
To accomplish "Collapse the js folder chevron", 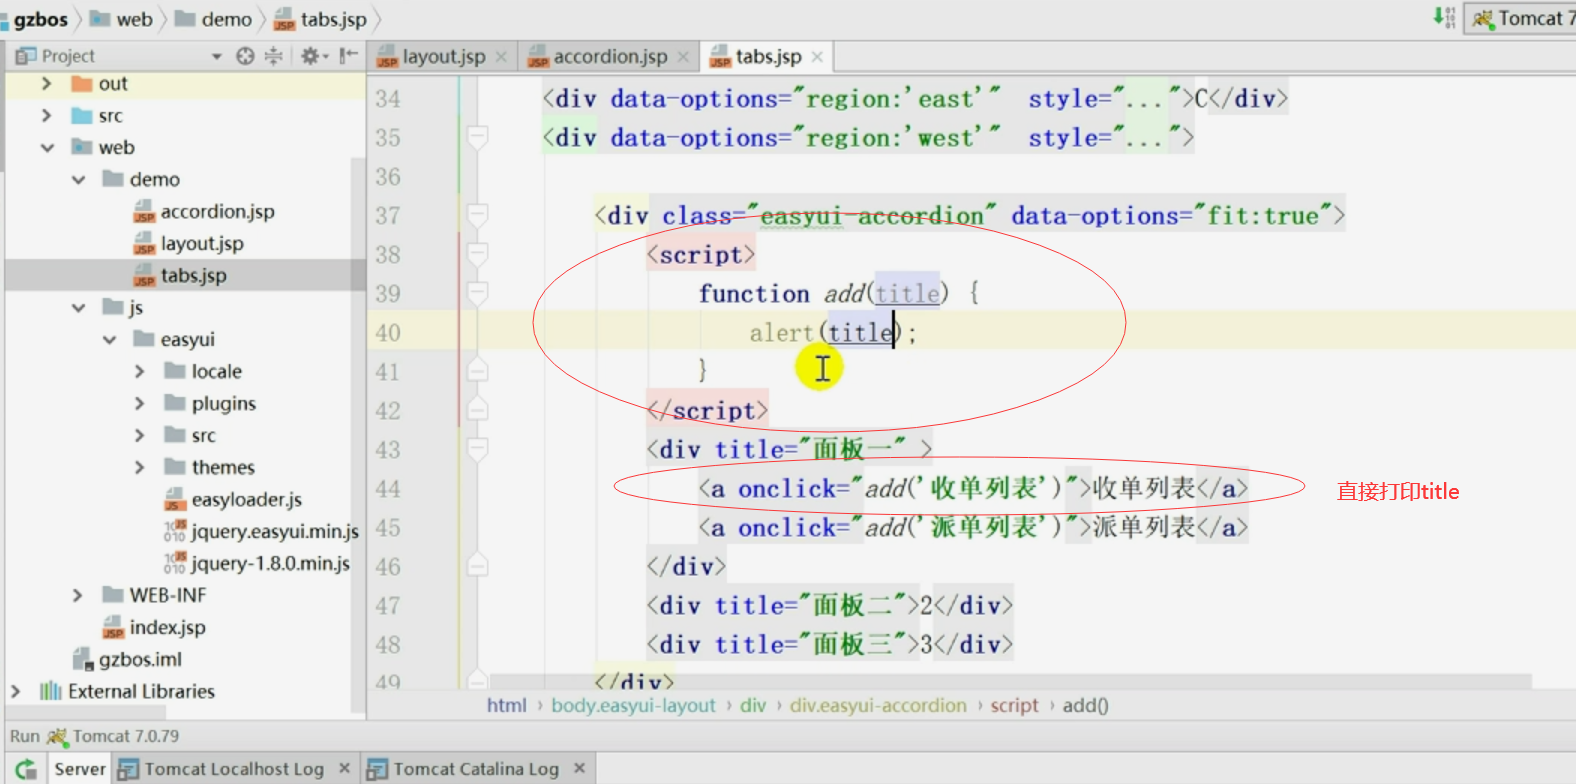I will coord(78,308).
